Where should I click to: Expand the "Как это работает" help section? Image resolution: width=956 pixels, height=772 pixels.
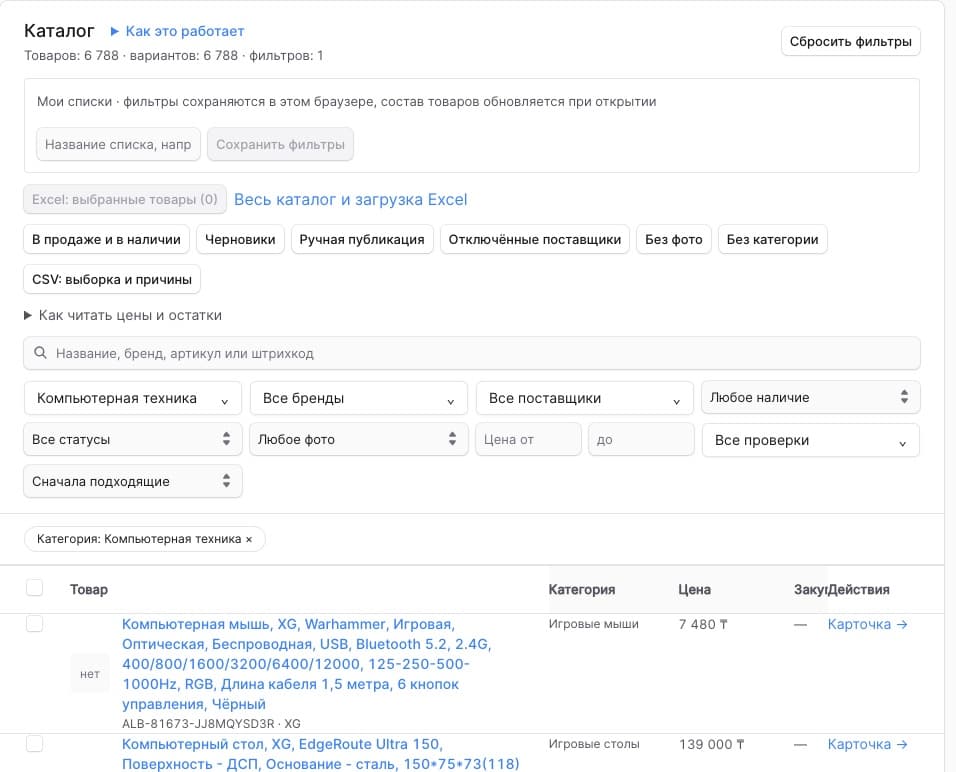[177, 31]
